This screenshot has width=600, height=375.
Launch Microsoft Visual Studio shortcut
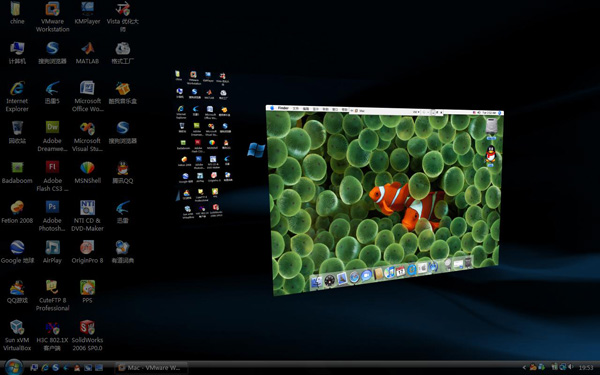[87, 136]
